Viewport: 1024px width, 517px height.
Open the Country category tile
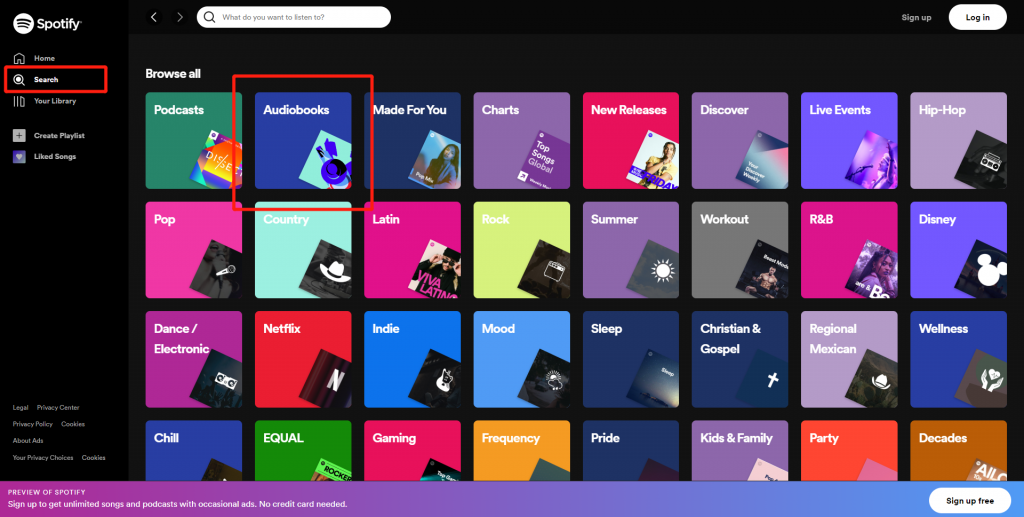303,250
